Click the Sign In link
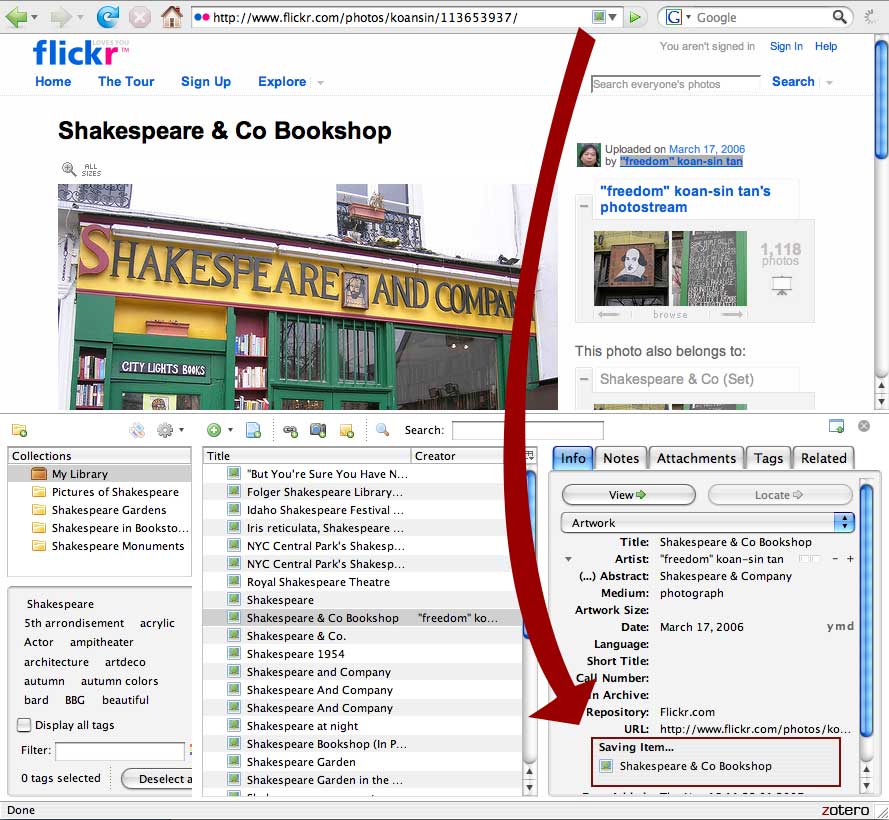 point(786,47)
